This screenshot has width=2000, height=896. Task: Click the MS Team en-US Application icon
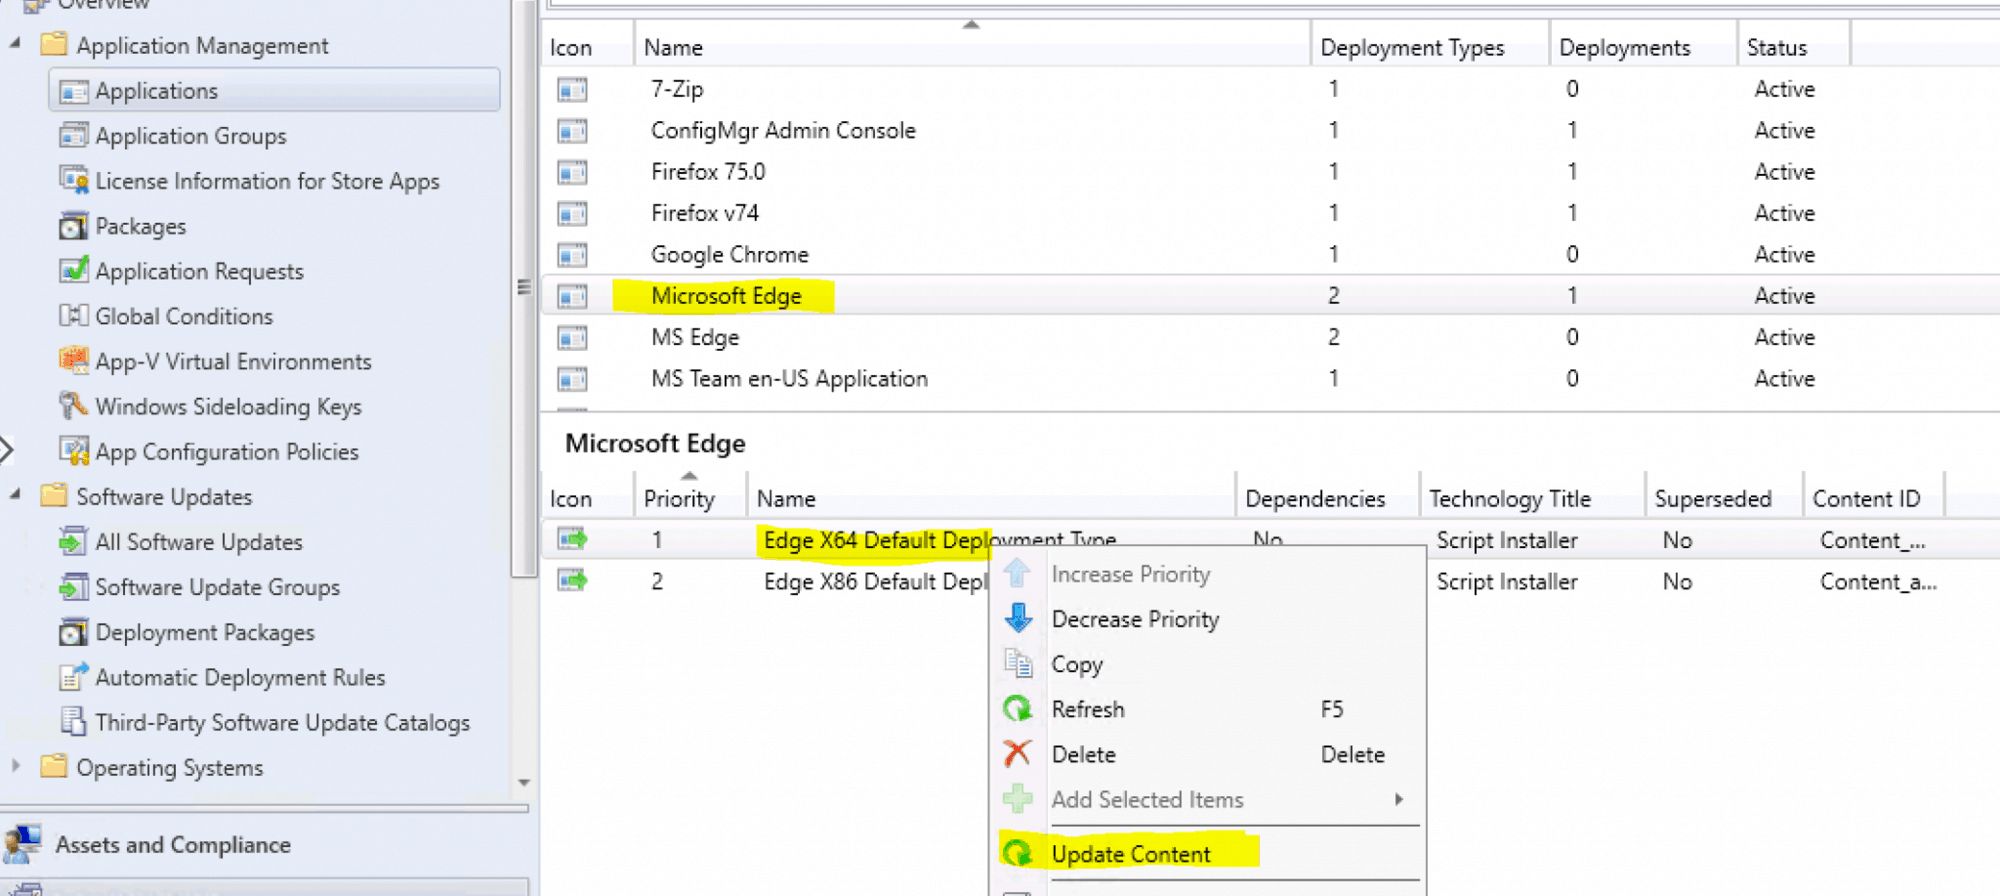(x=572, y=379)
